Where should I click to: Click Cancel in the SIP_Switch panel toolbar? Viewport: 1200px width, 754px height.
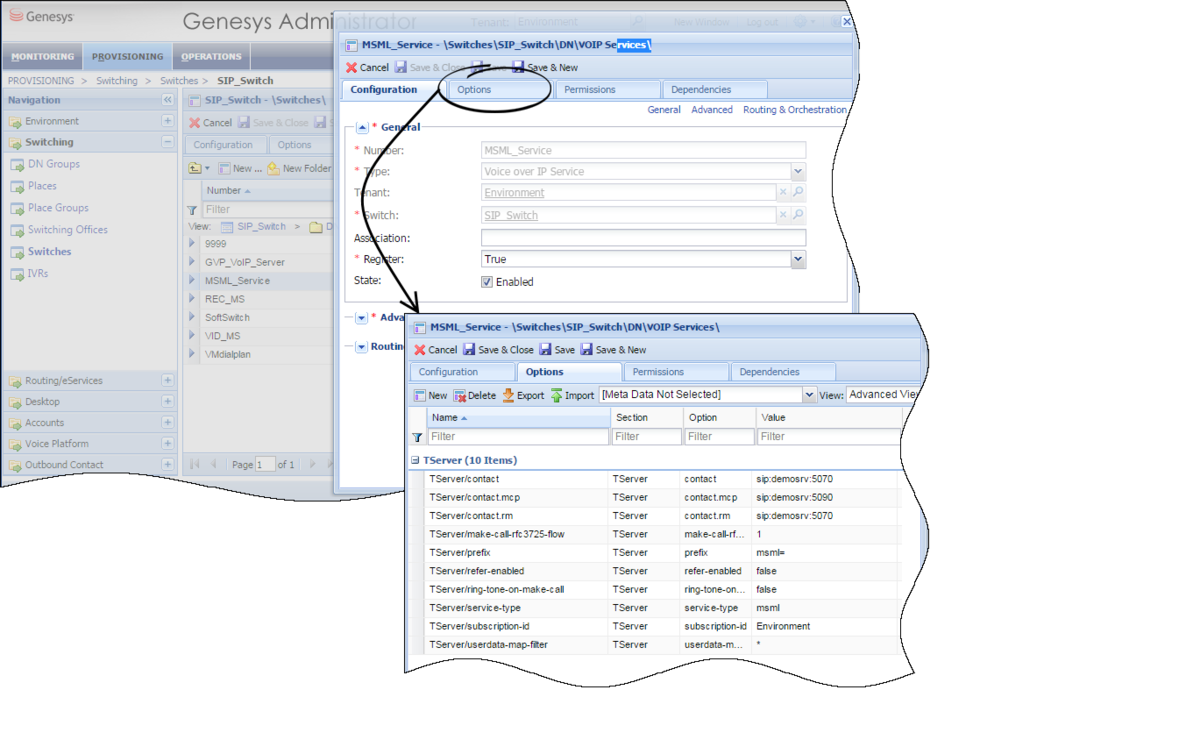(x=210, y=123)
